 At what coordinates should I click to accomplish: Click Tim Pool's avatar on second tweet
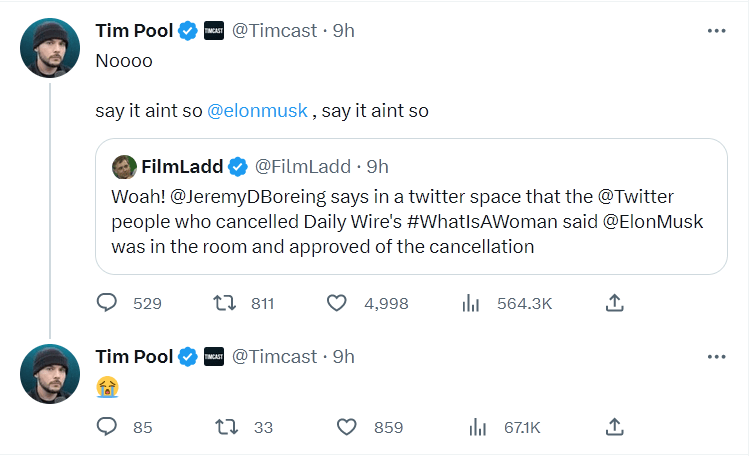pyautogui.click(x=50, y=373)
